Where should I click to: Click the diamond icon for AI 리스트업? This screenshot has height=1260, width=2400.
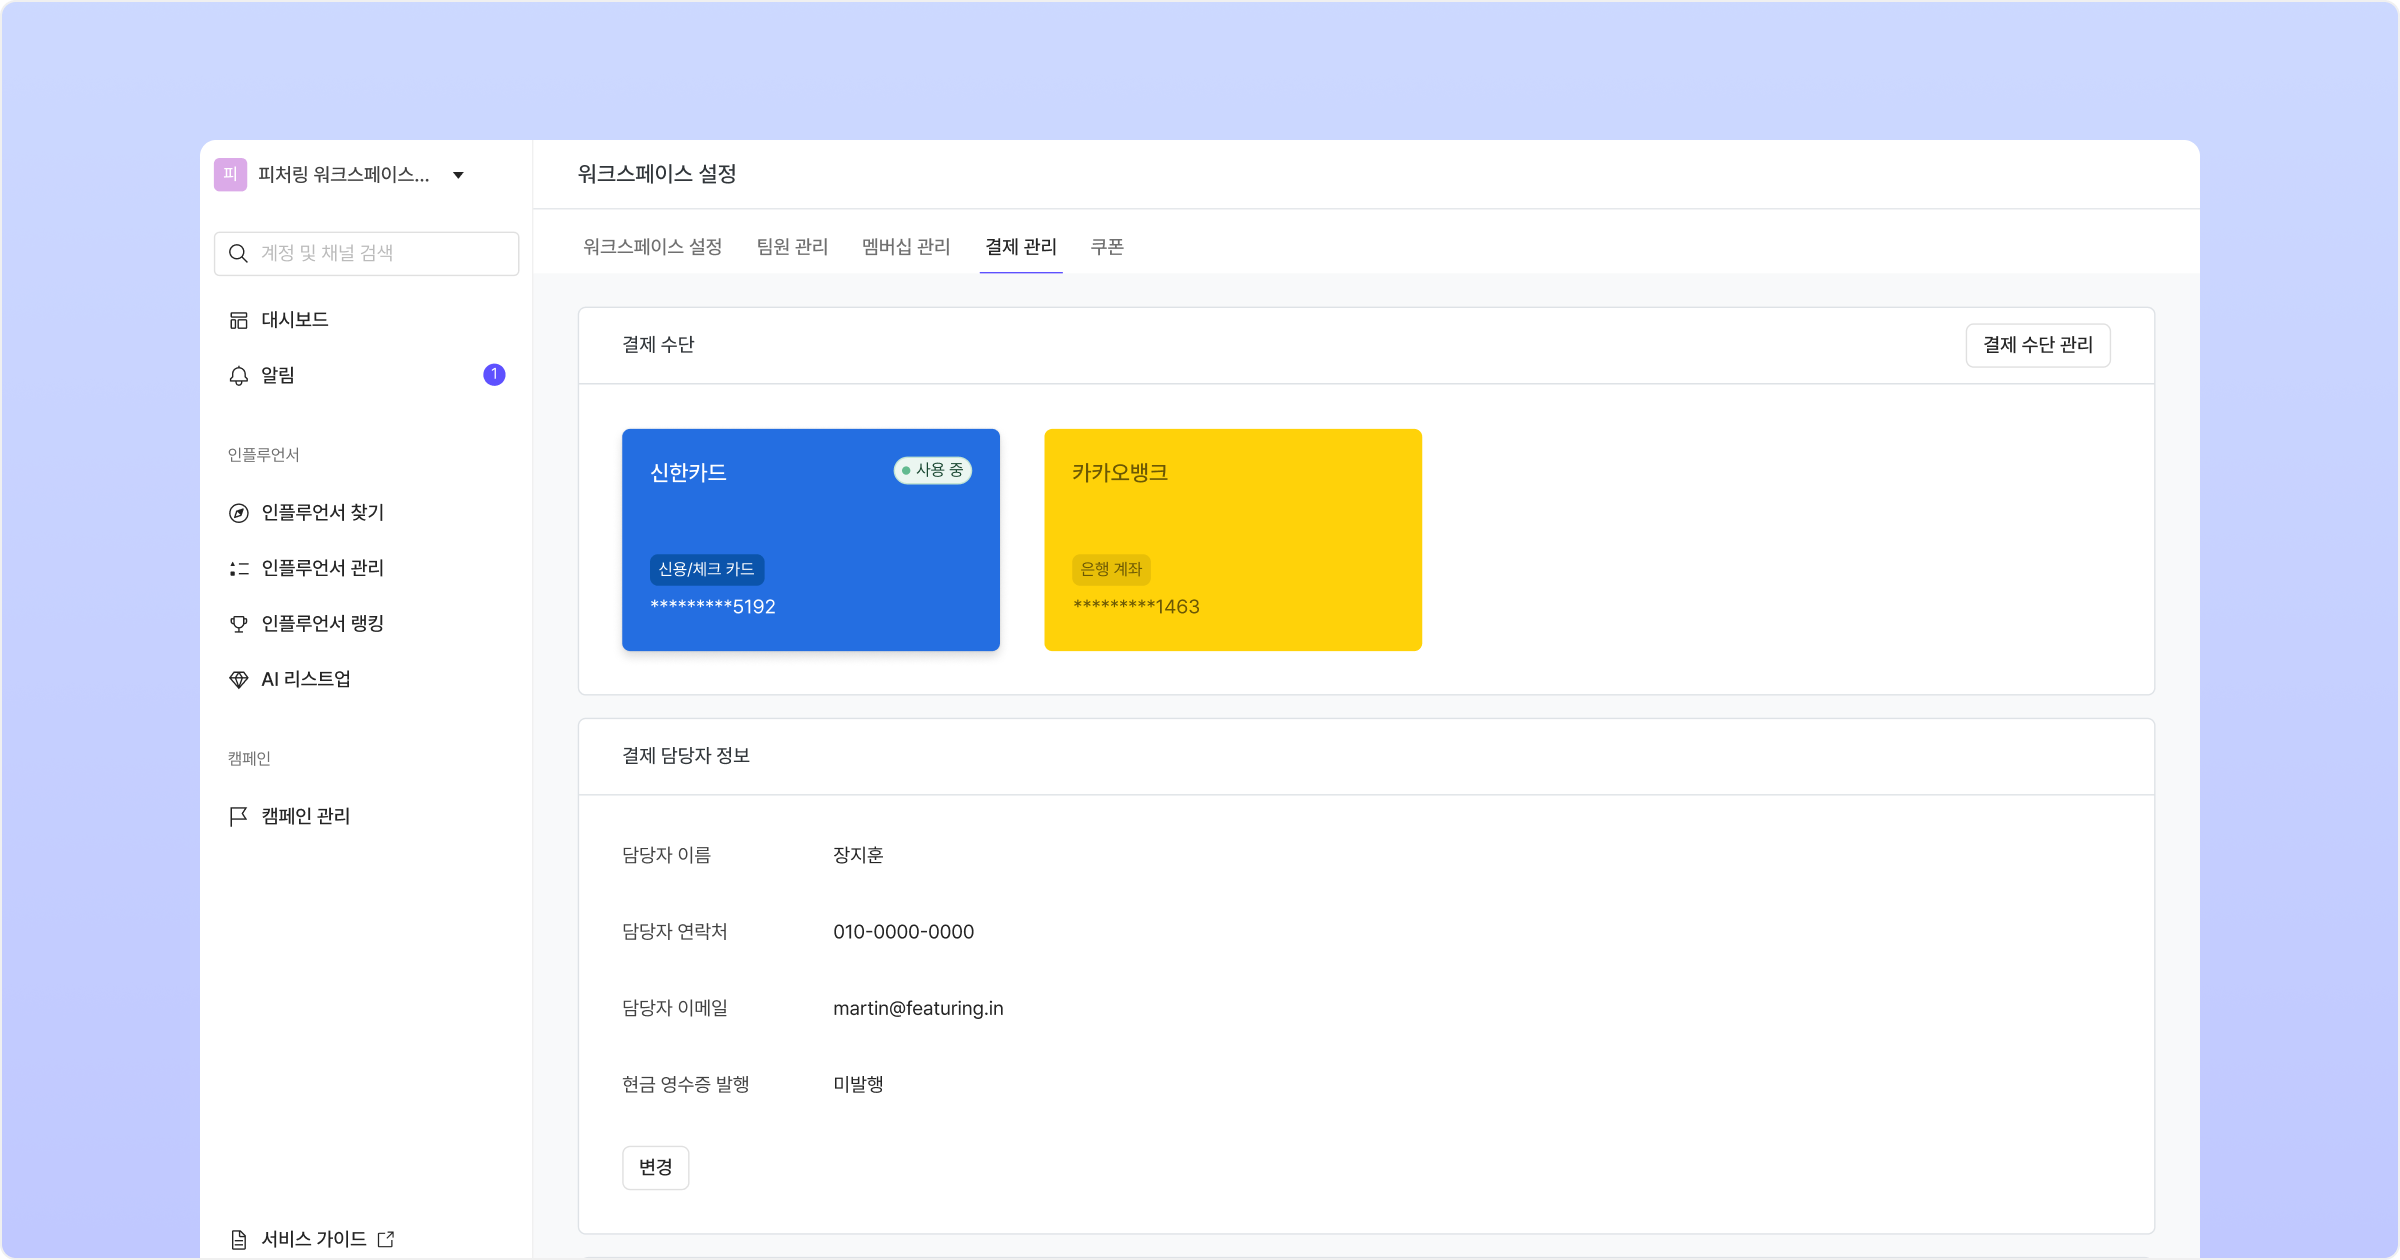pos(238,680)
